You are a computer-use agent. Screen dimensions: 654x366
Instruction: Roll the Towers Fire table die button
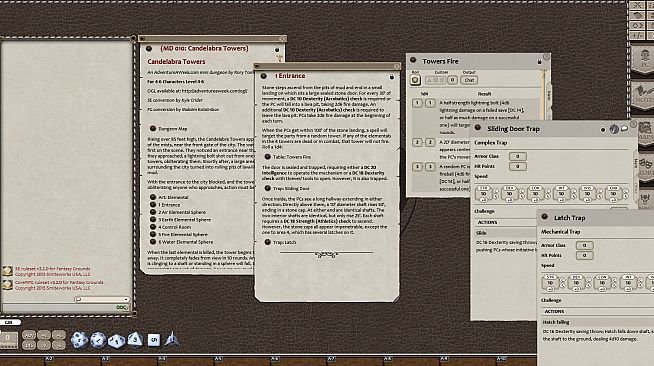415,80
